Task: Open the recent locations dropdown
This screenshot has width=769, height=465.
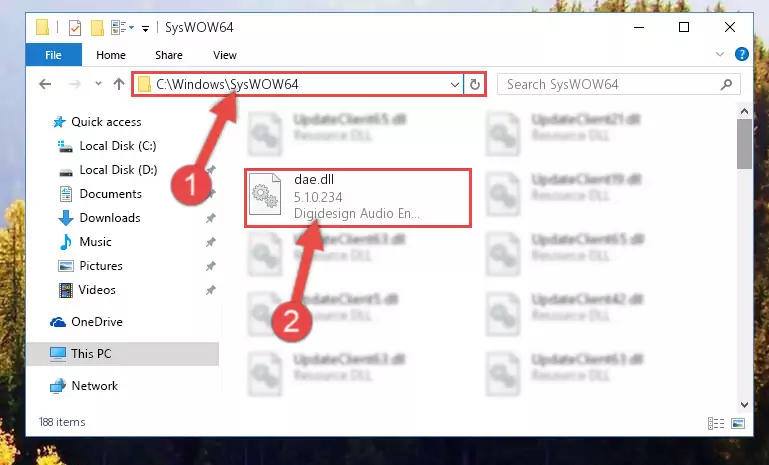Action: click(98, 84)
